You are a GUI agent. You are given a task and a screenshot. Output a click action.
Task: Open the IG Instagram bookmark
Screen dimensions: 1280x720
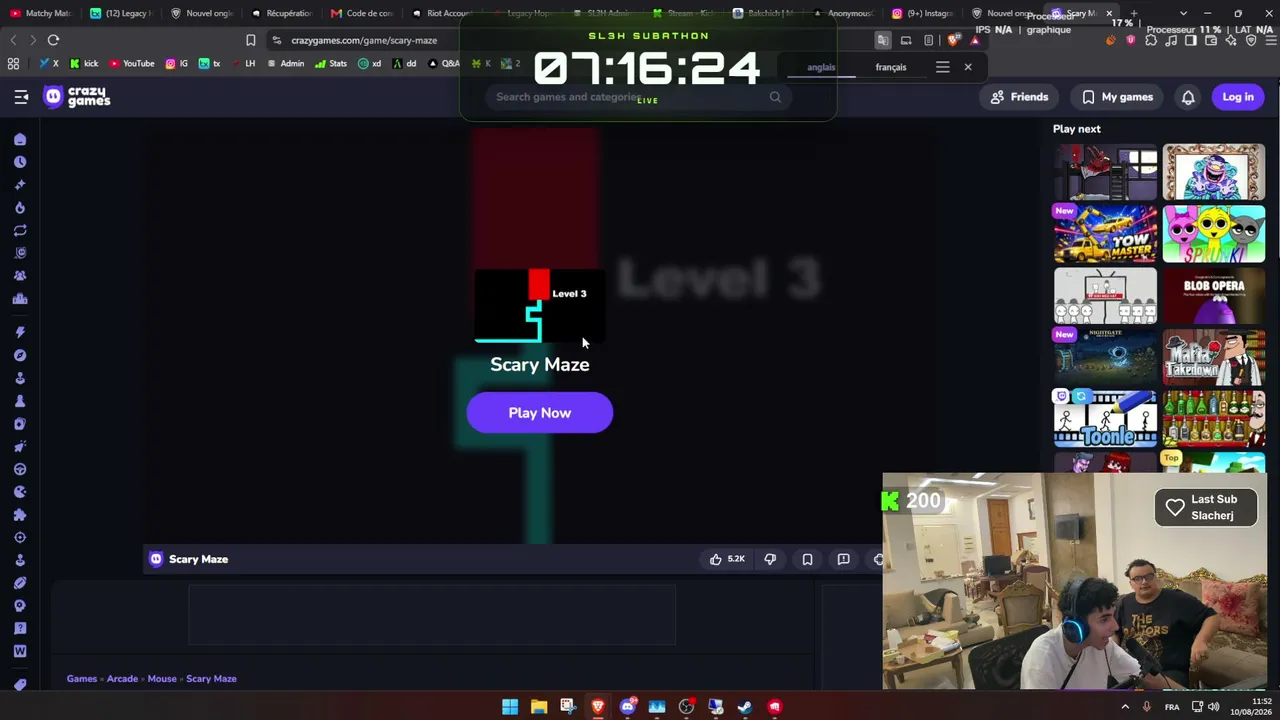[x=177, y=63]
